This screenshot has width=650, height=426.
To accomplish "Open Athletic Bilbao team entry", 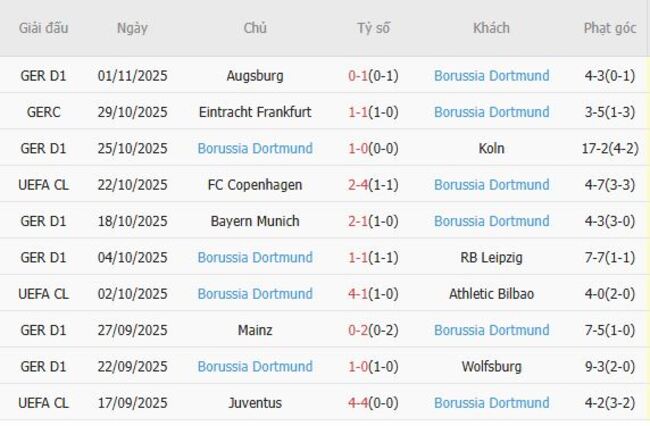I will (491, 294).
